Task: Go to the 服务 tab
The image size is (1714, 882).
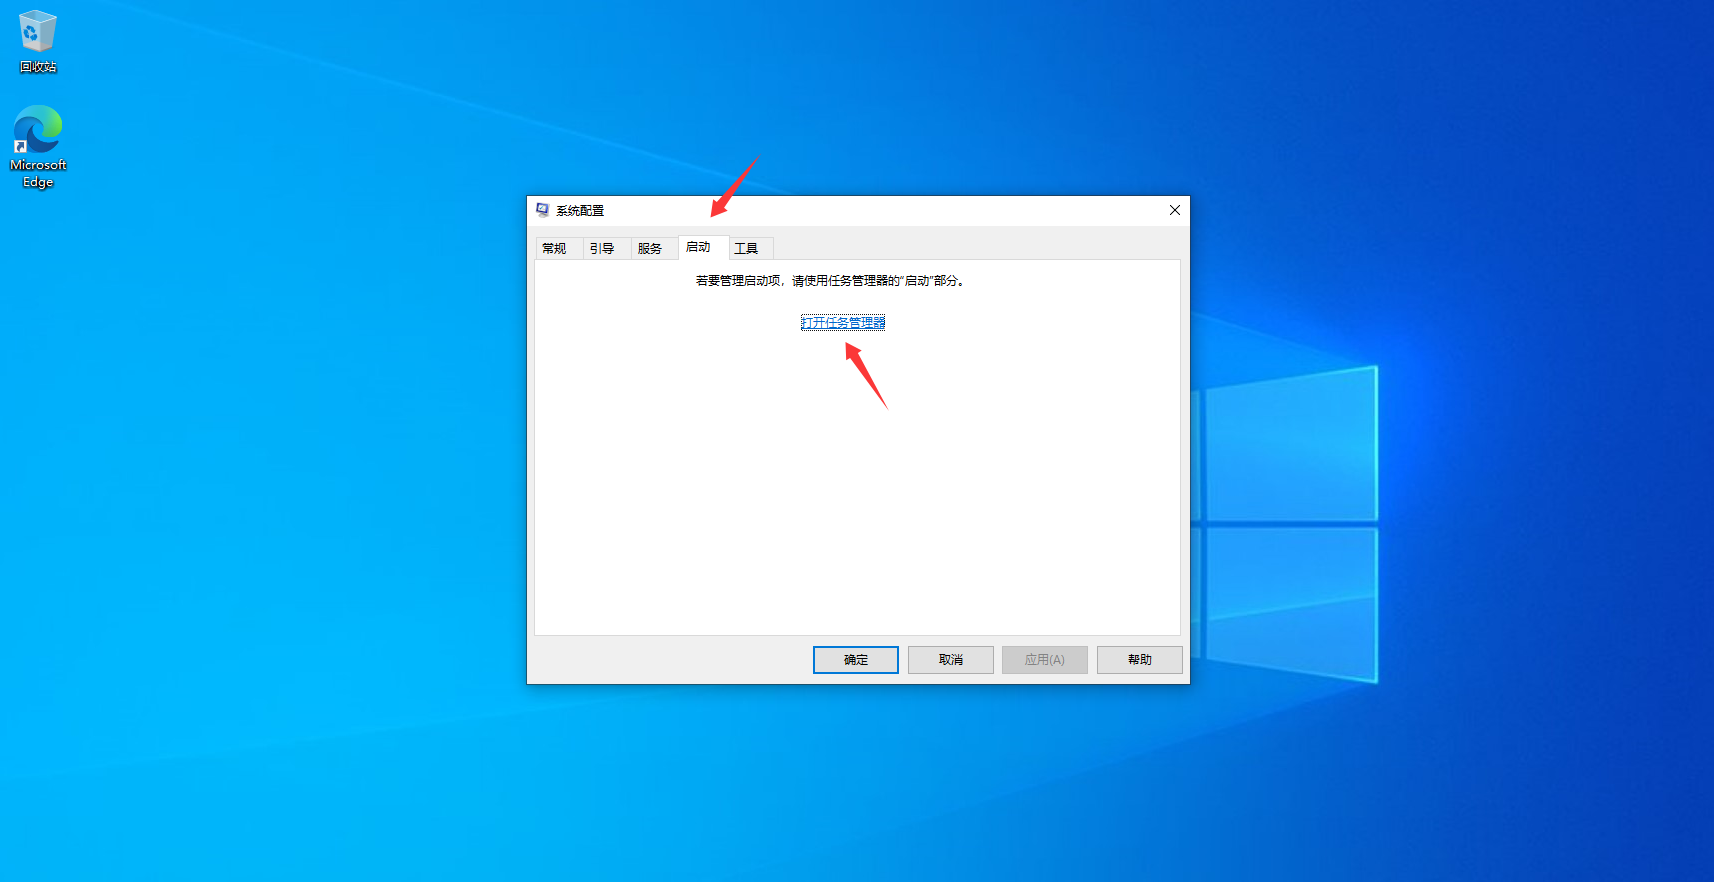Action: [x=650, y=249]
